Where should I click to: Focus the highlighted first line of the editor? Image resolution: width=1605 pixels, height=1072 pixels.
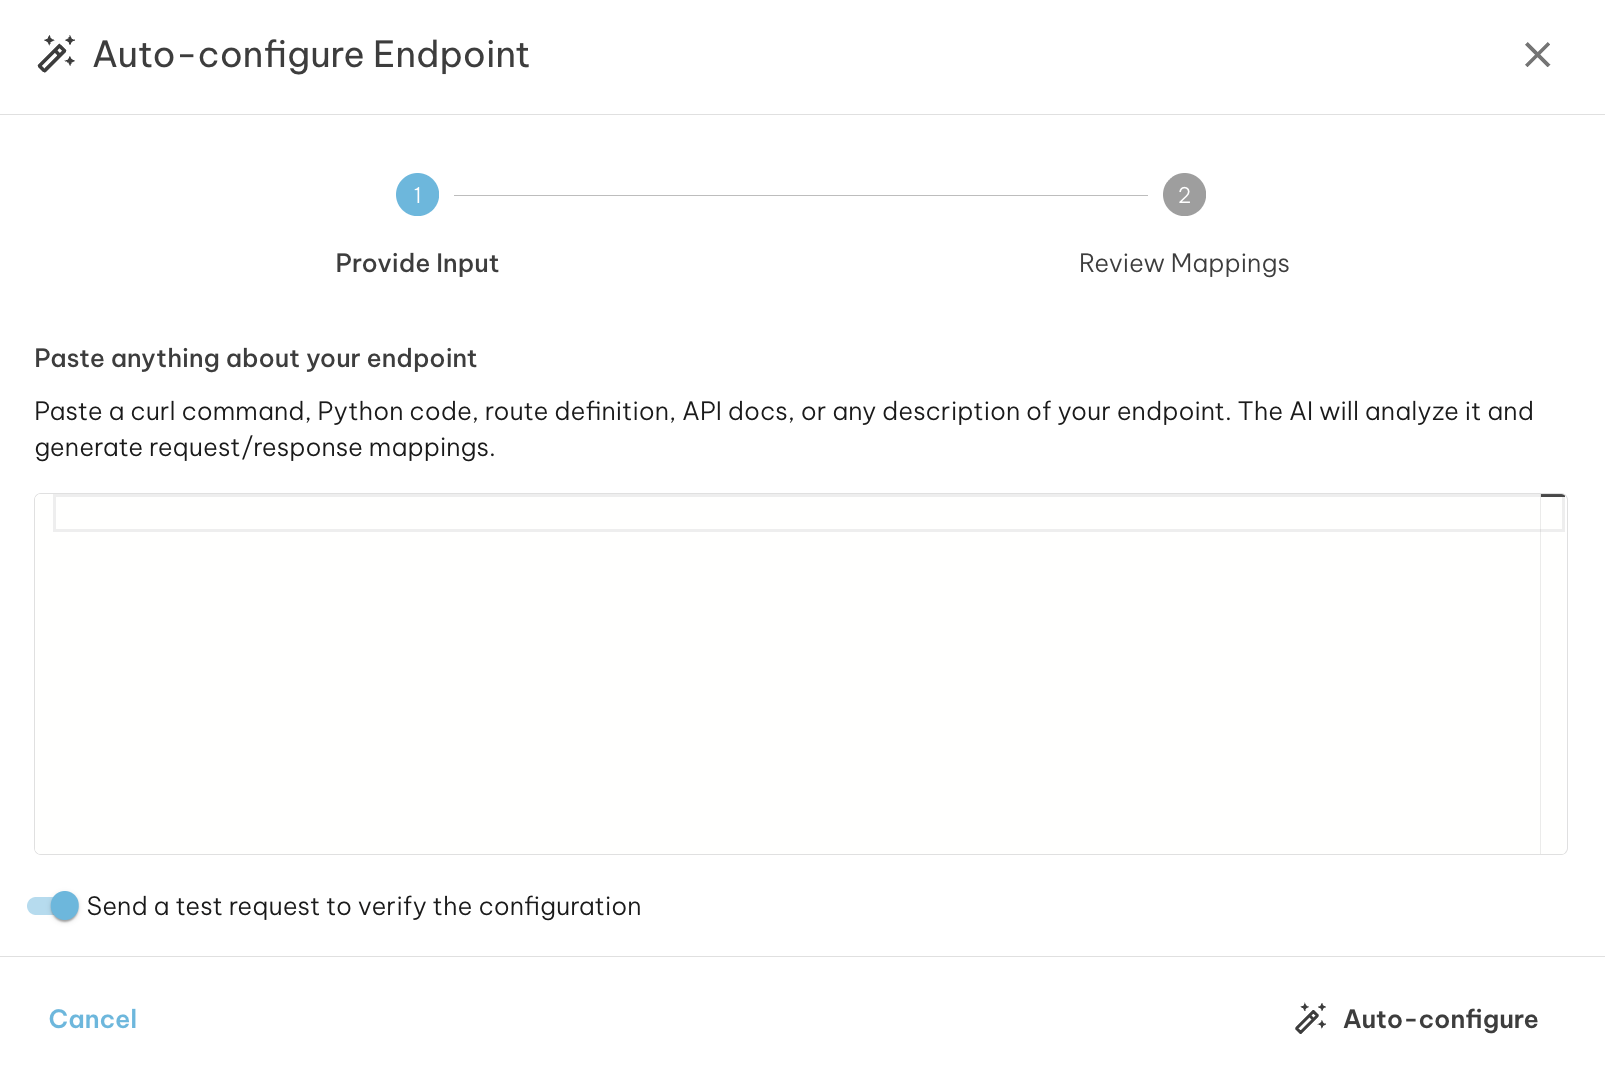tap(795, 514)
